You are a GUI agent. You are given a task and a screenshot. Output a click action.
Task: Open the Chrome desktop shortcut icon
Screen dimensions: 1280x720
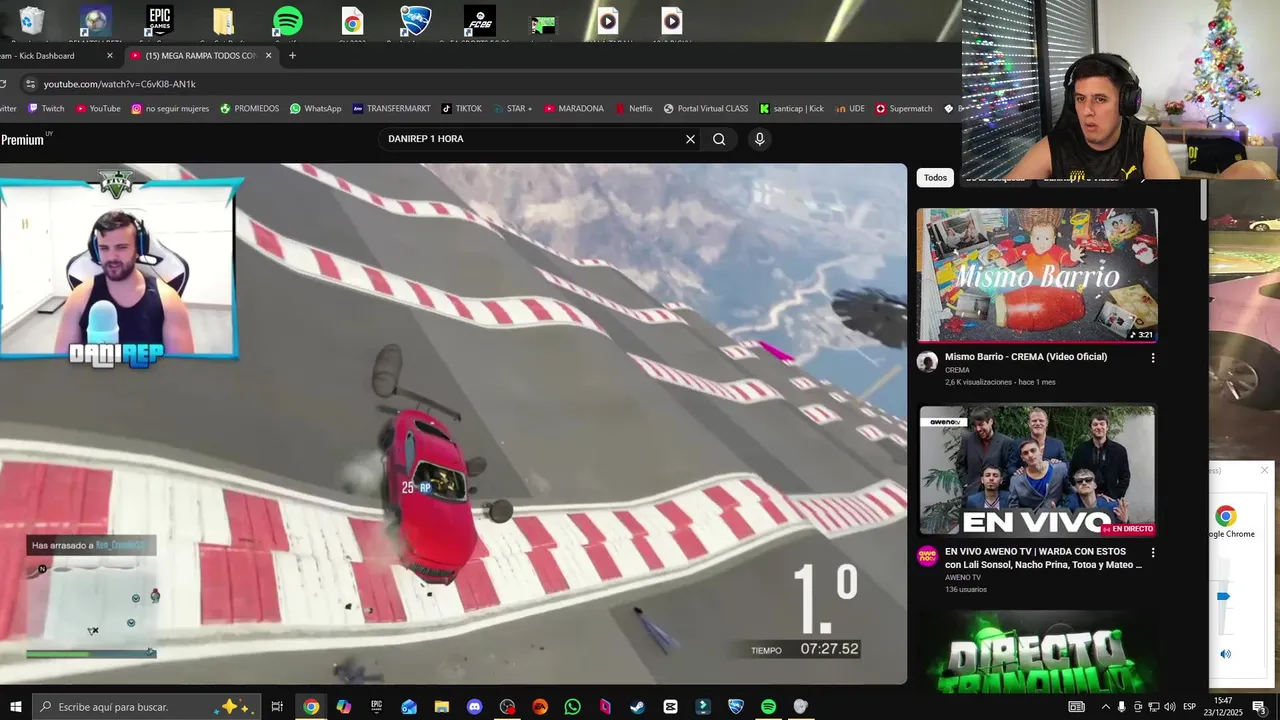(352, 21)
